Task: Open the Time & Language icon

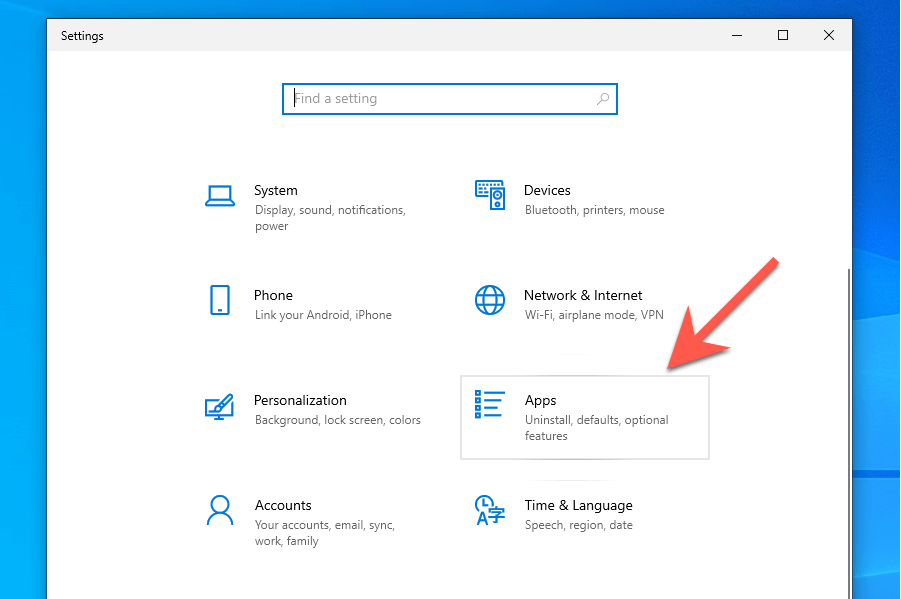Action: pos(490,510)
